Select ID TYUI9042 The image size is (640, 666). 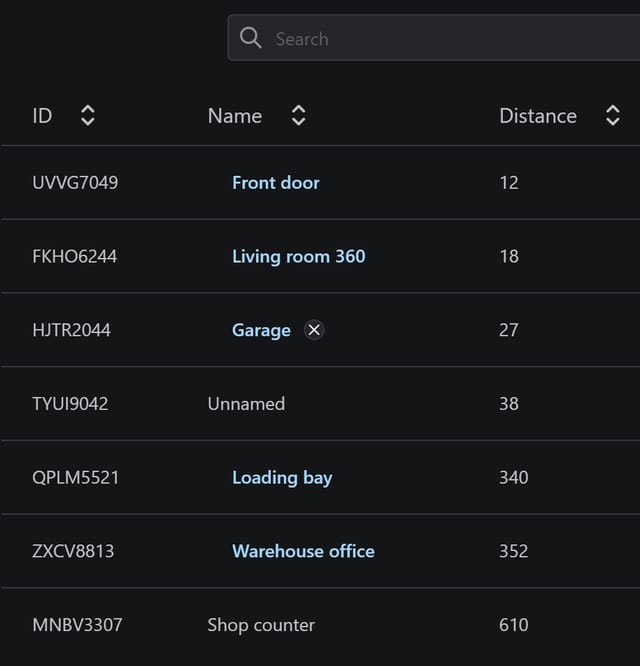point(70,404)
